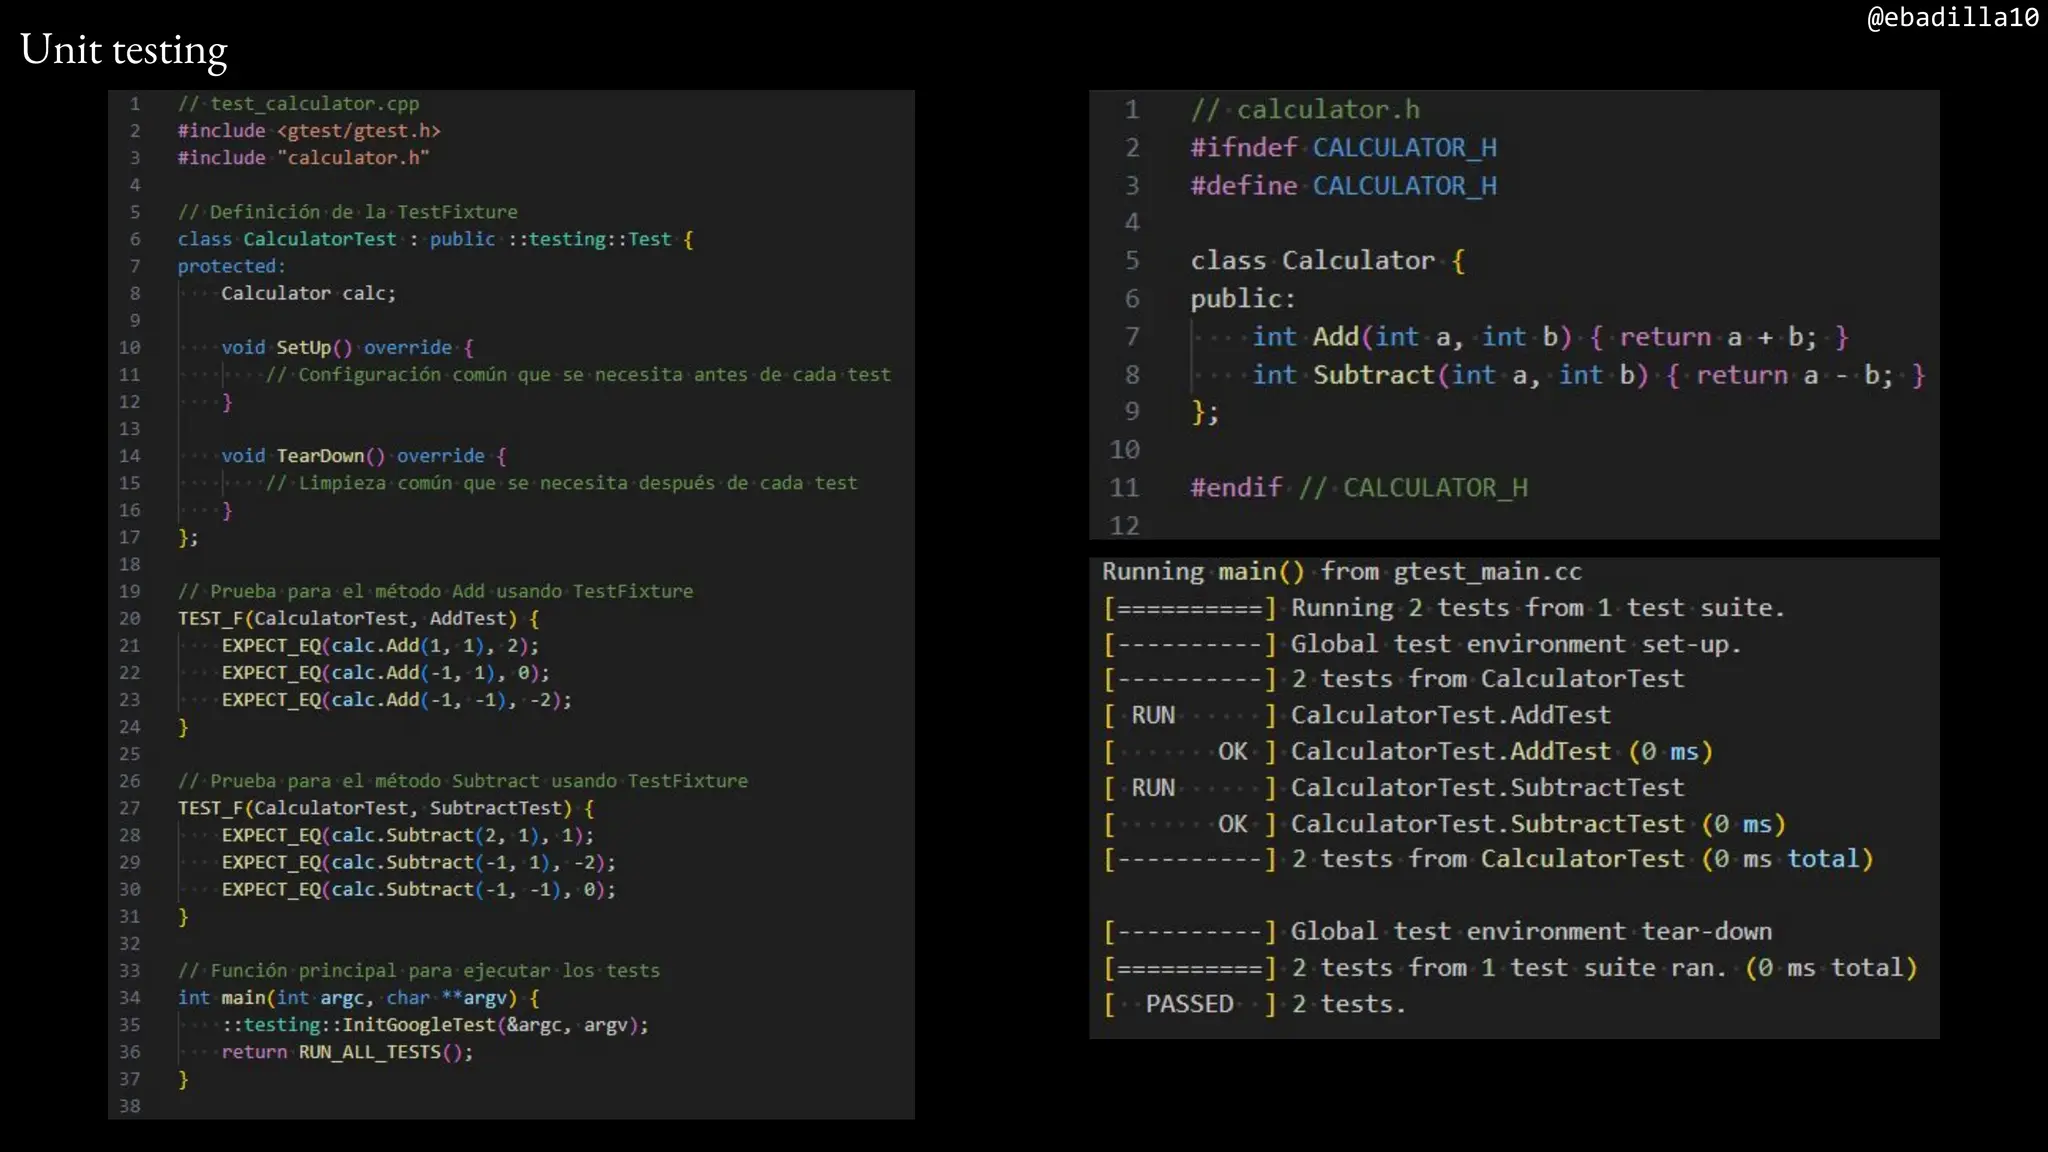Click the 'void TearDown() override' line
The image size is (2048, 1152).
(x=364, y=455)
